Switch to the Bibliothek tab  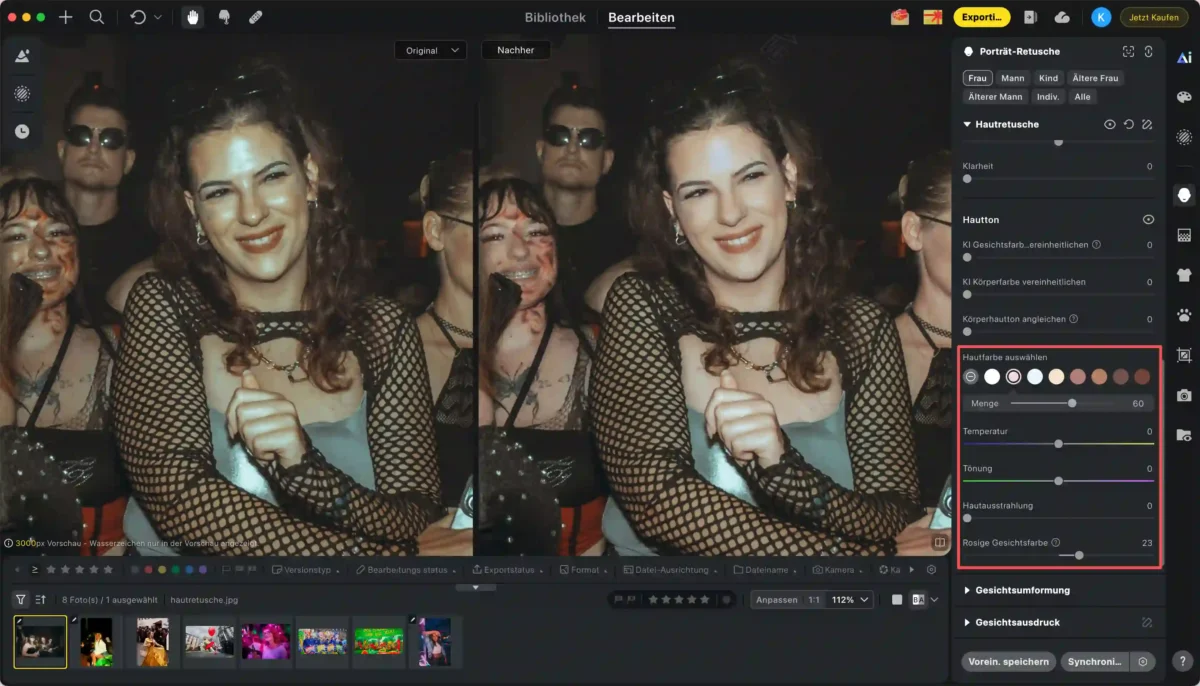coord(555,17)
